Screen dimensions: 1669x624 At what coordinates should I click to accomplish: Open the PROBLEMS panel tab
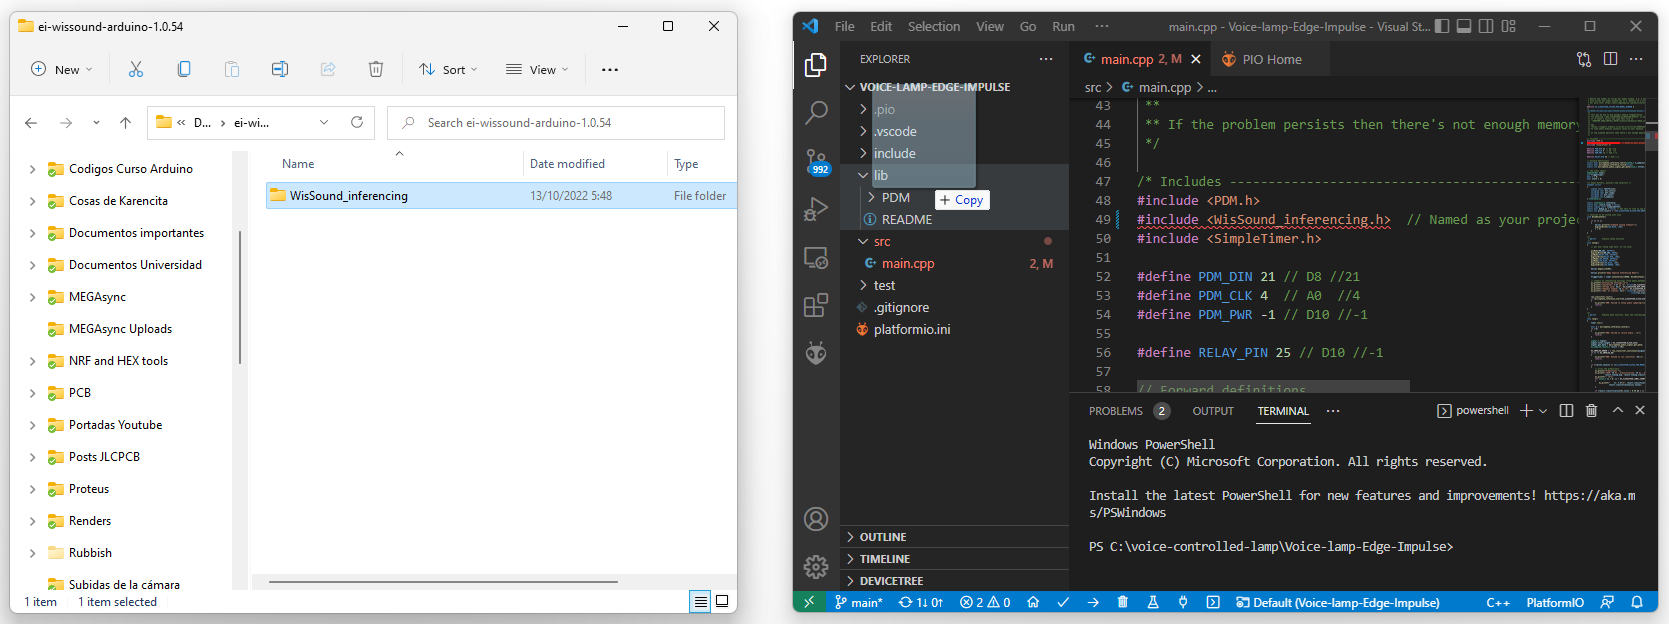coord(1115,411)
